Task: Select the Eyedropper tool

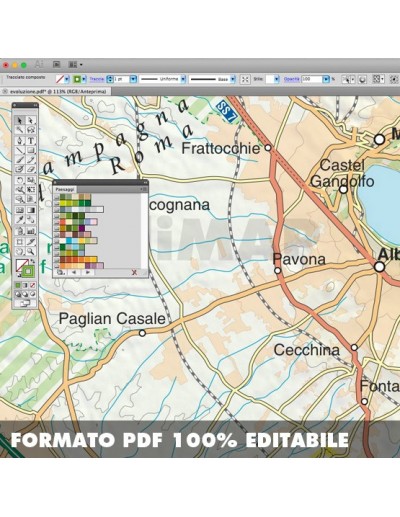Action: 20,220
